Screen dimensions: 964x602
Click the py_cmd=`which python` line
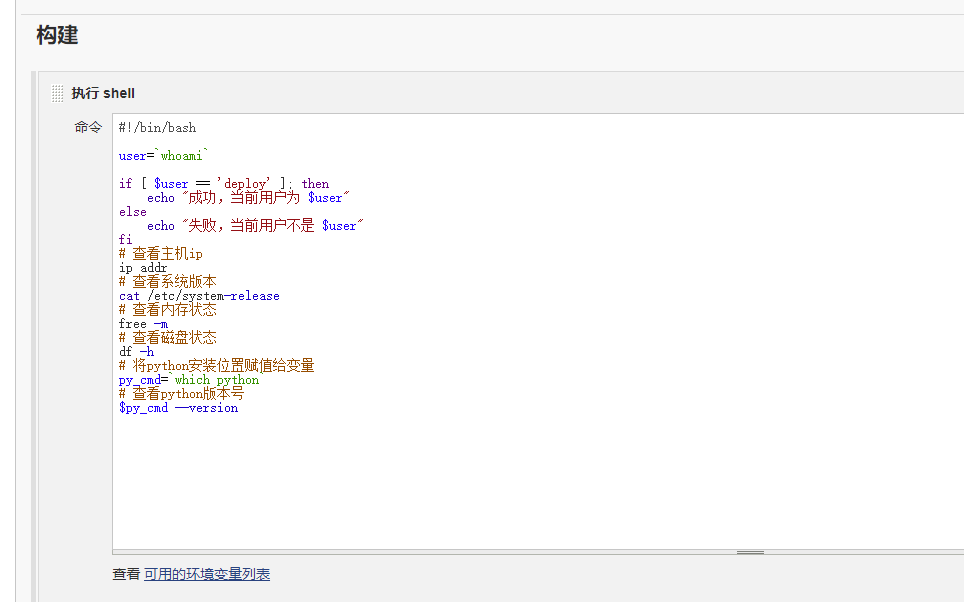(x=188, y=379)
